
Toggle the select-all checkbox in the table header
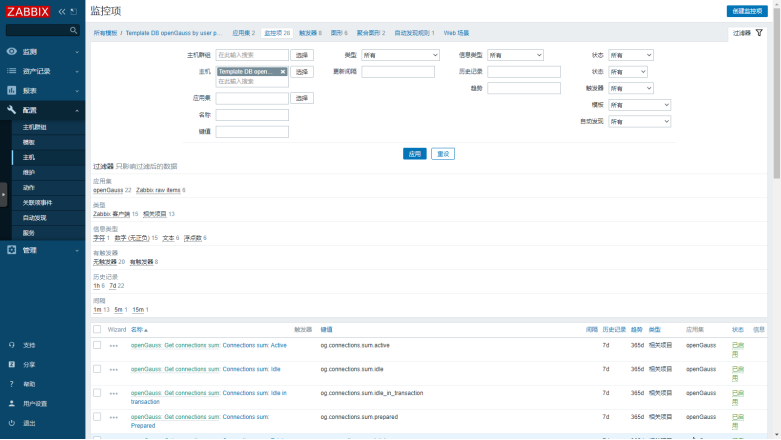[x=97, y=329]
